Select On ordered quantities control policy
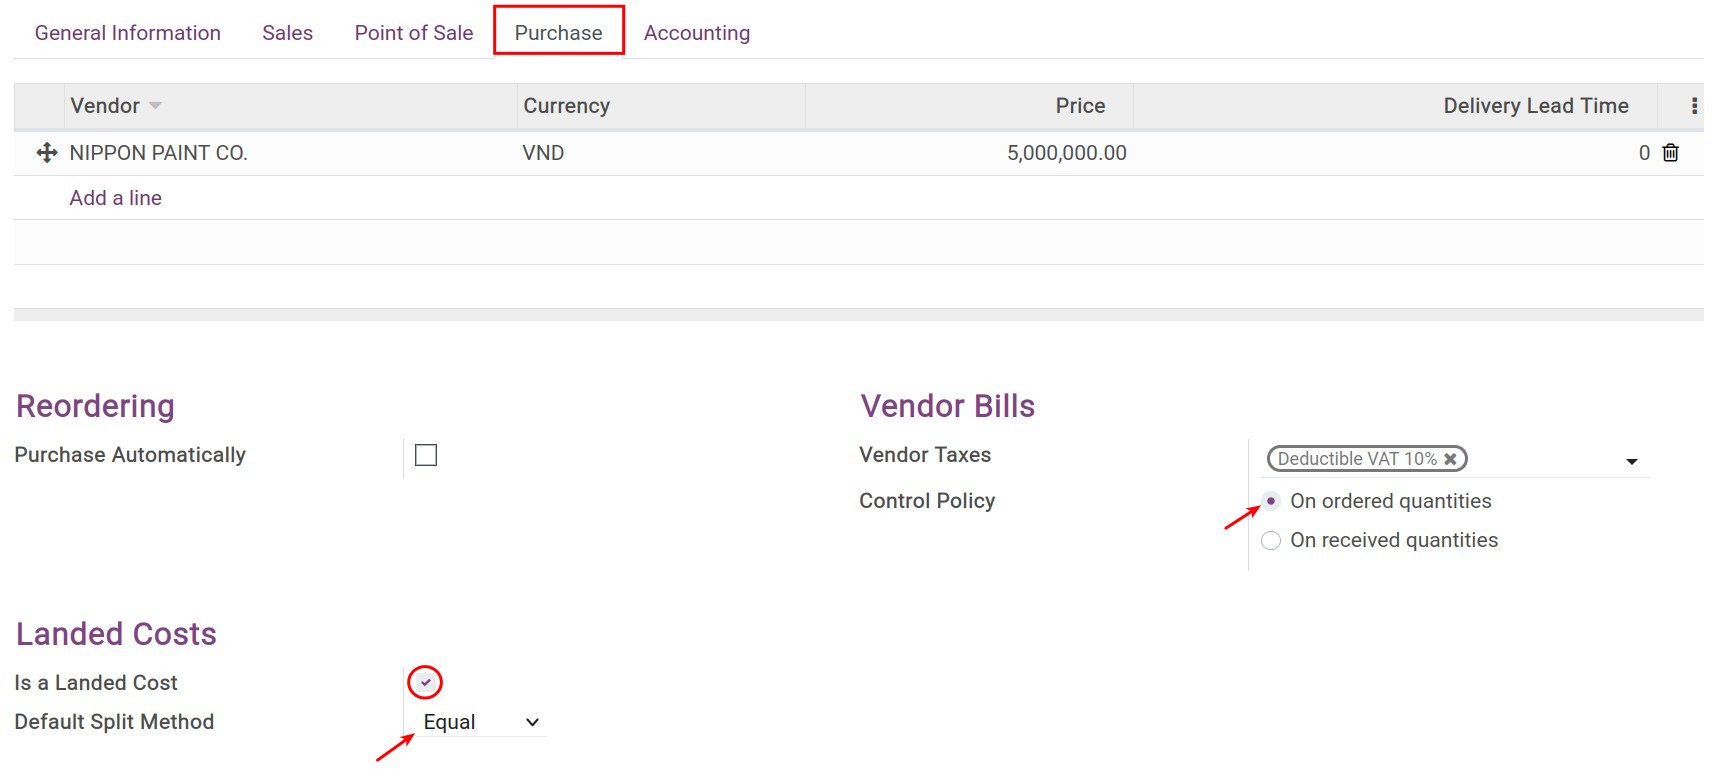Image resolution: width=1721 pixels, height=769 pixels. (x=1270, y=501)
